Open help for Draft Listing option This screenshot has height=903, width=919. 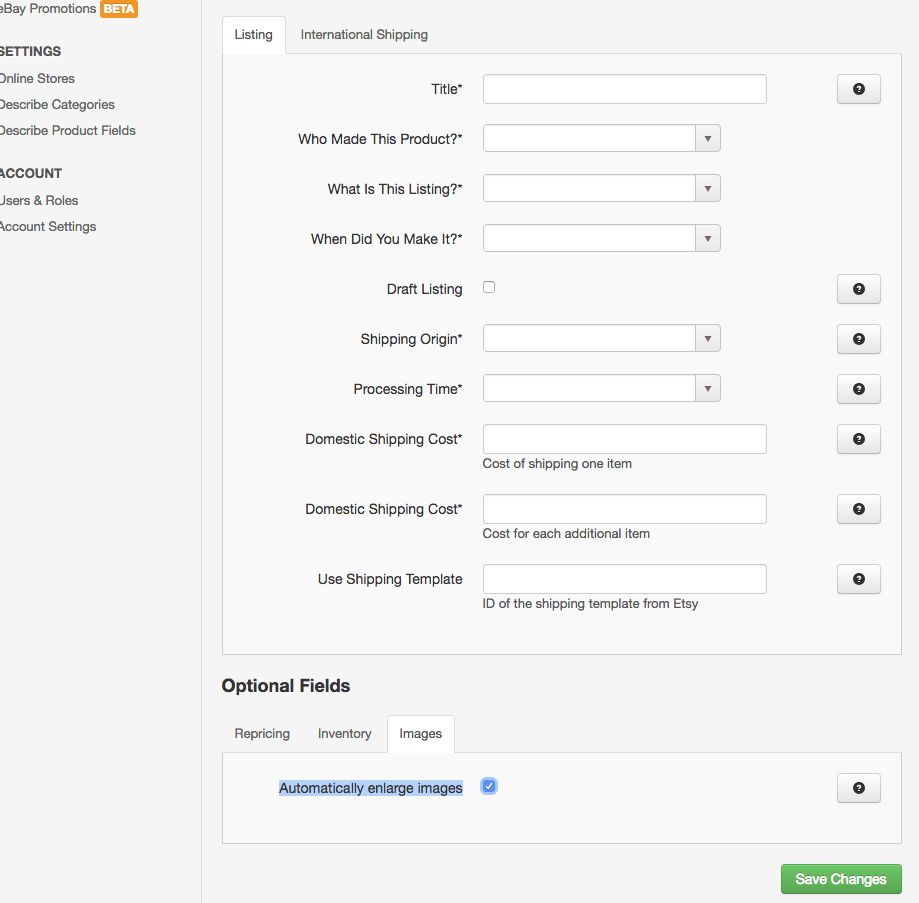click(859, 289)
